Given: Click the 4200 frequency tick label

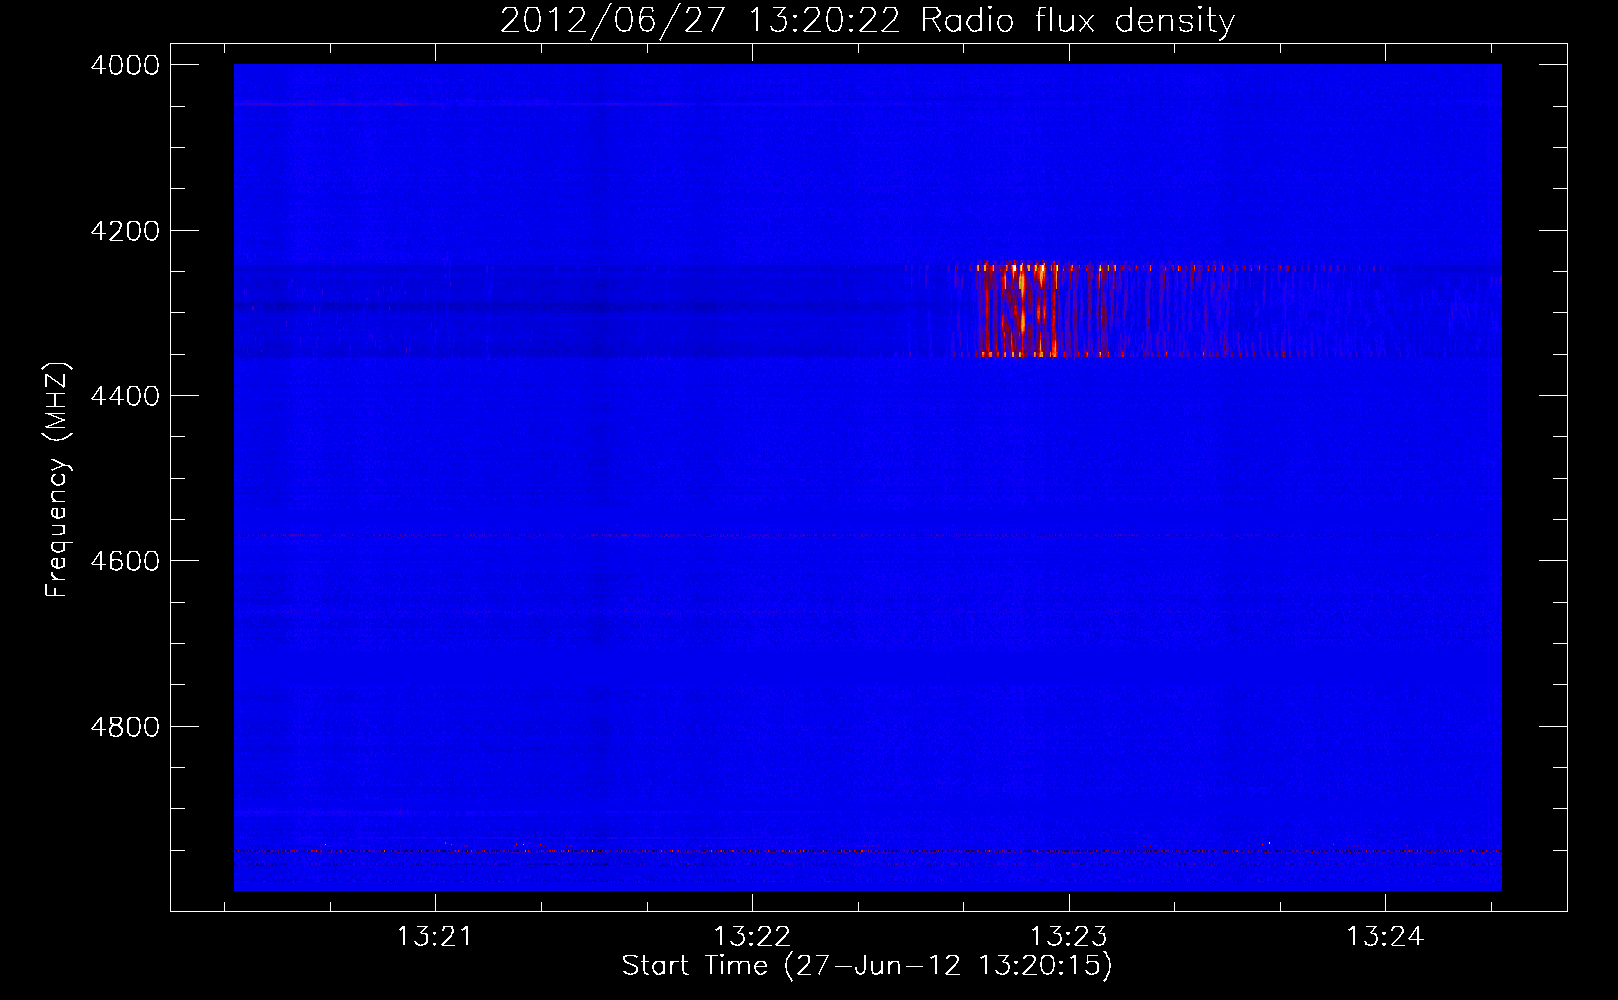Looking at the screenshot, I should tap(125, 231).
